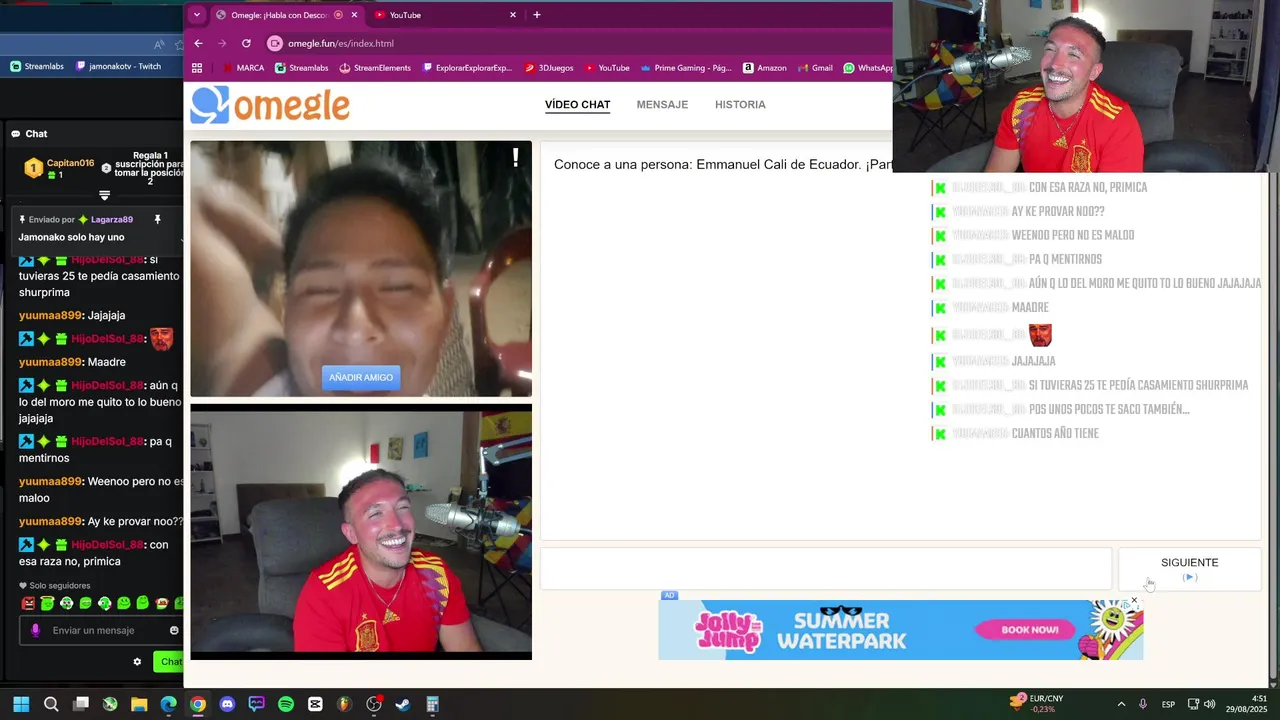The width and height of the screenshot is (1280, 720).
Task: Open the 3DJuegos bookmark
Action: point(549,68)
